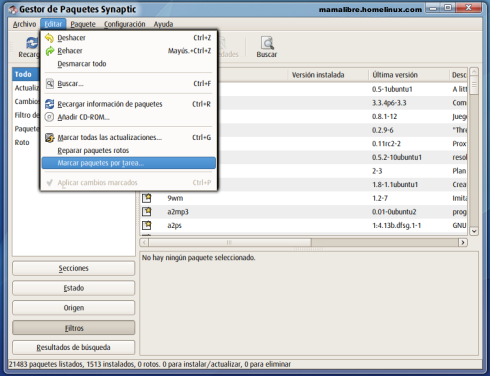Click the package list scroll-down arrow
This screenshot has width=490, height=376.
[x=474, y=231]
